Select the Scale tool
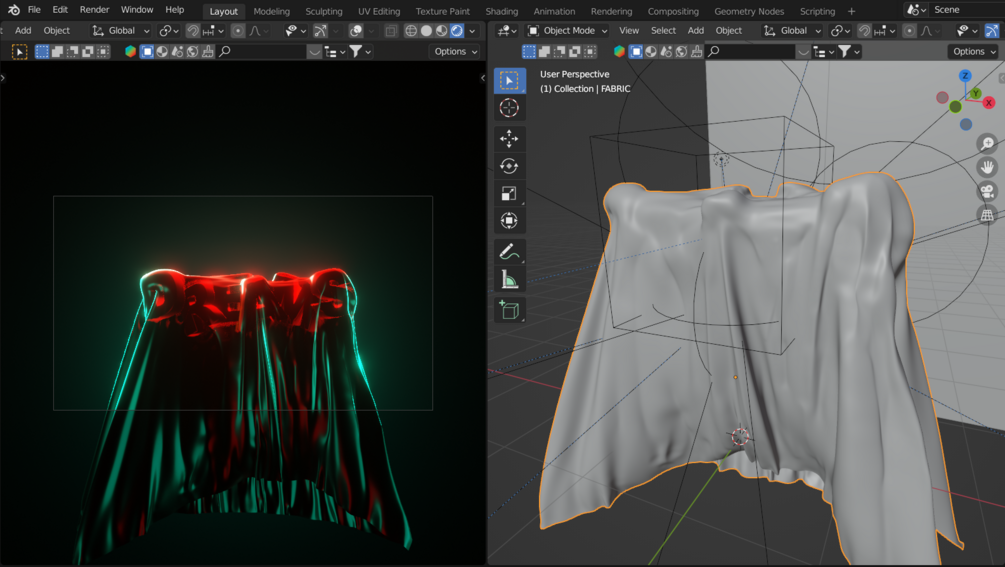 coord(509,194)
